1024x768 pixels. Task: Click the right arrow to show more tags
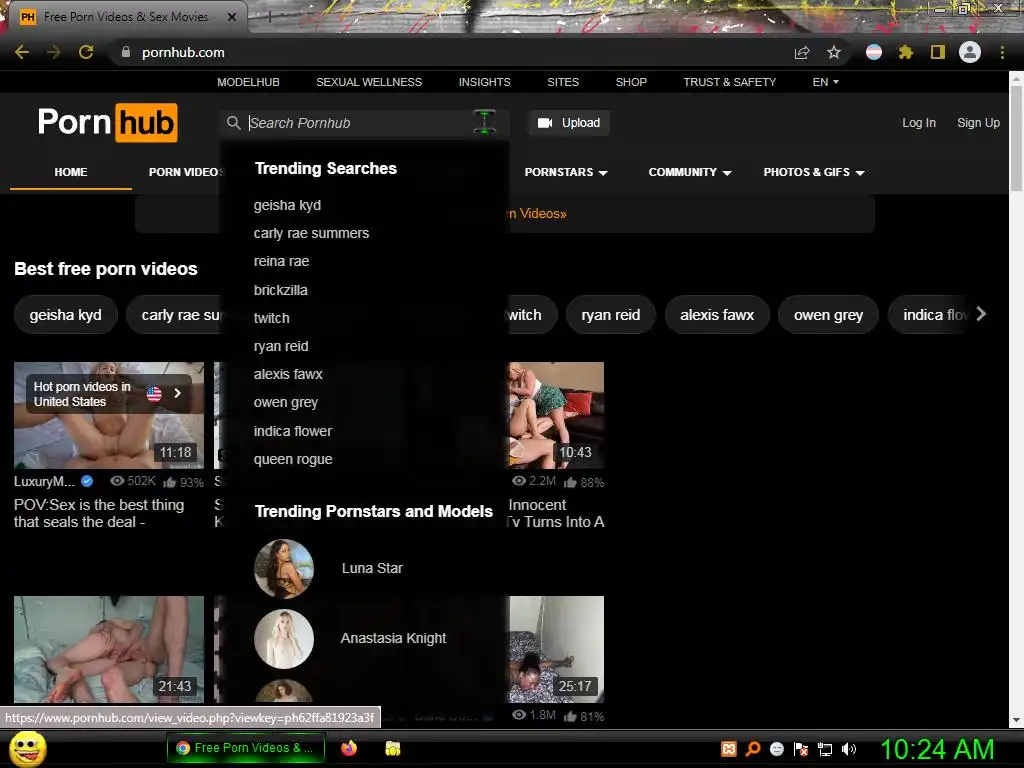coord(981,314)
